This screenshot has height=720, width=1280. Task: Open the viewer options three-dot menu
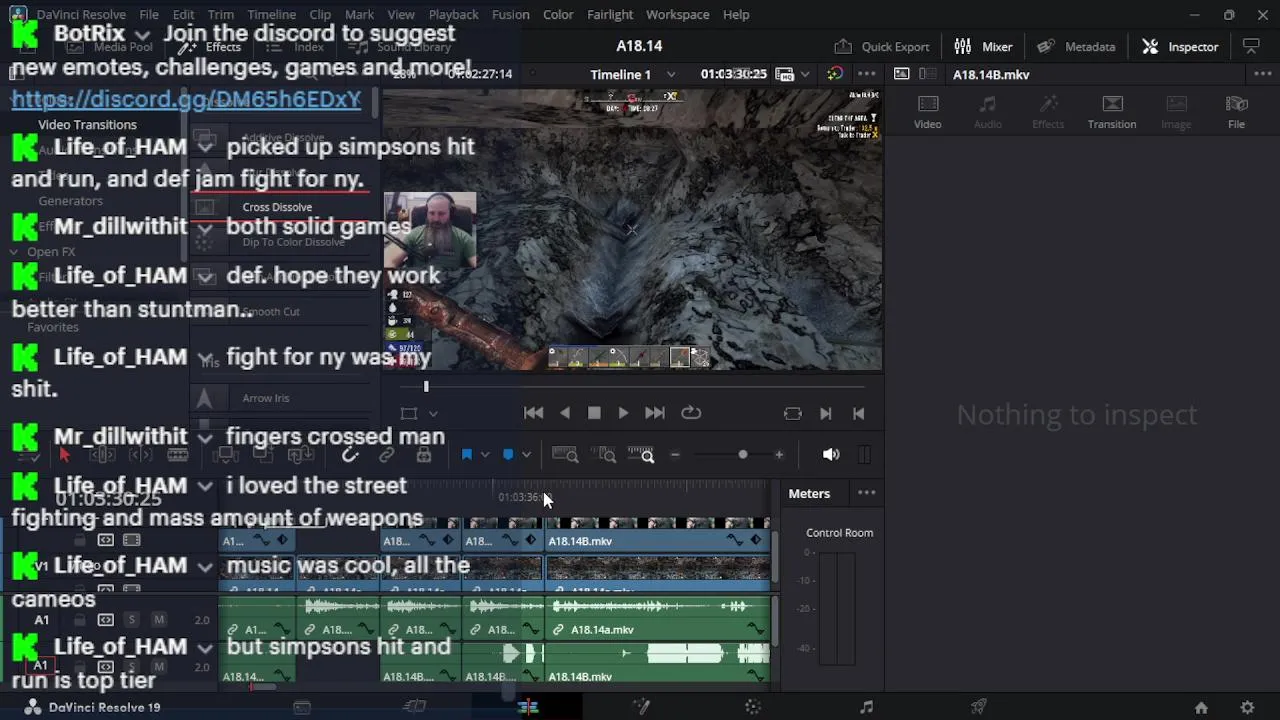click(866, 74)
